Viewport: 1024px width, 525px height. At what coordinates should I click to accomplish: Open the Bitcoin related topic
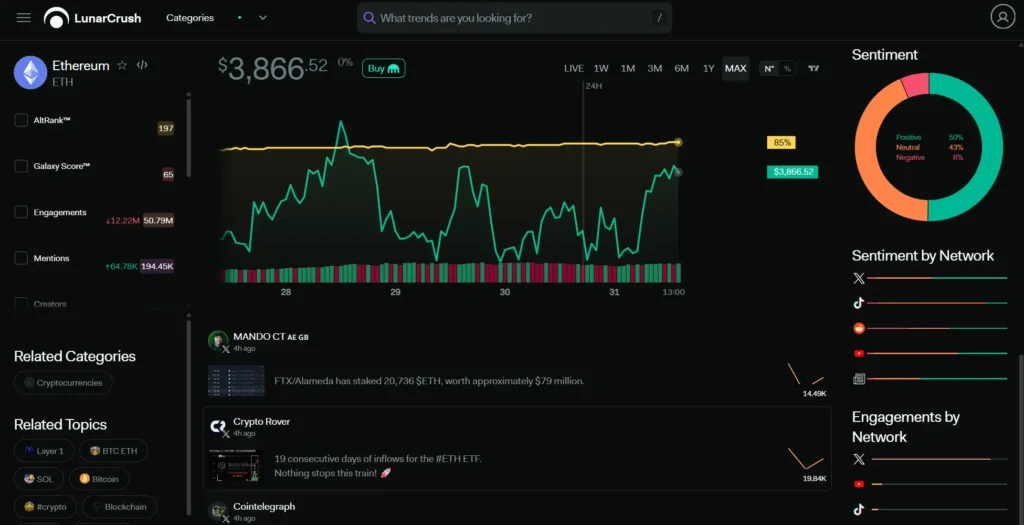(99, 479)
